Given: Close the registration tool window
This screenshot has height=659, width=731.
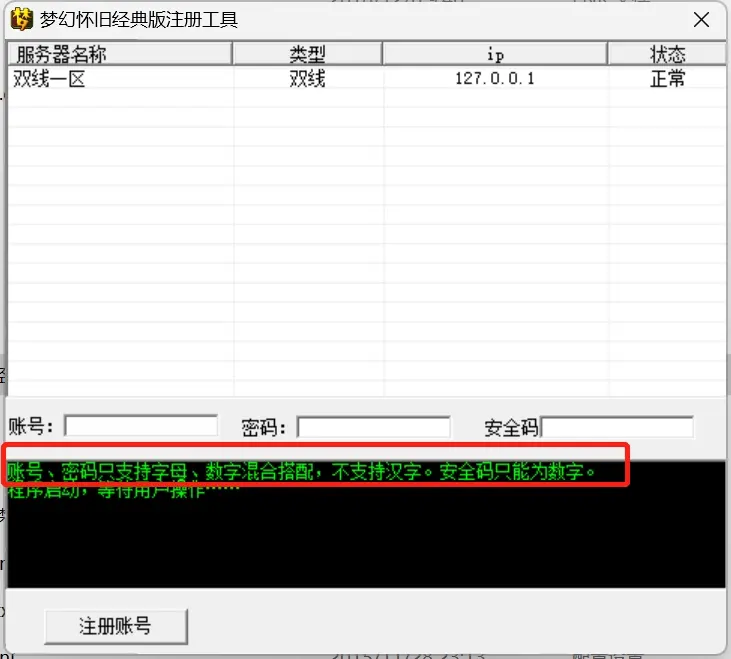Looking at the screenshot, I should [701, 20].
